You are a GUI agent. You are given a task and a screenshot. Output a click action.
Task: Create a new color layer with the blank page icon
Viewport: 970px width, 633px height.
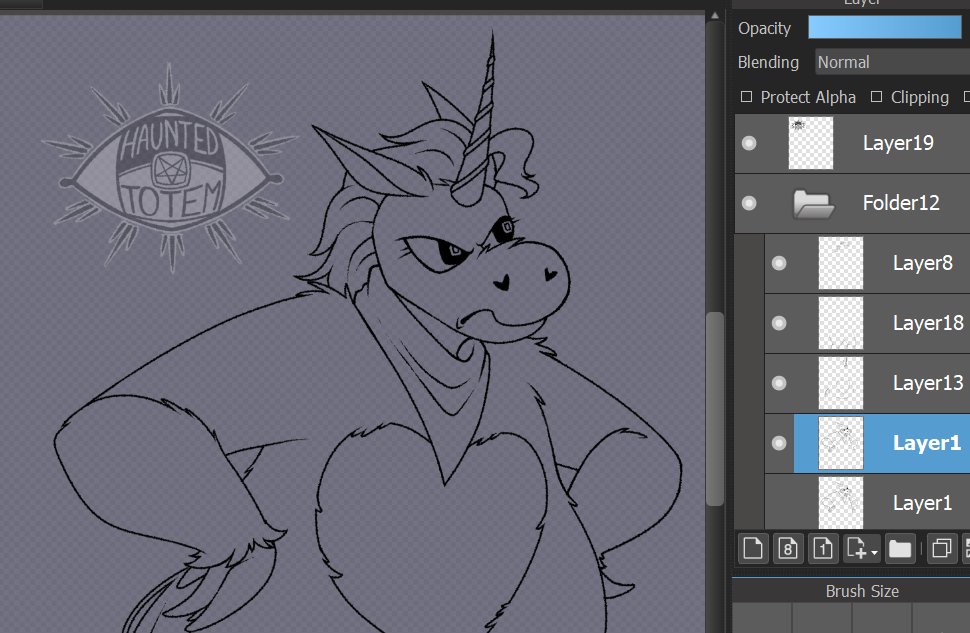(x=752, y=548)
